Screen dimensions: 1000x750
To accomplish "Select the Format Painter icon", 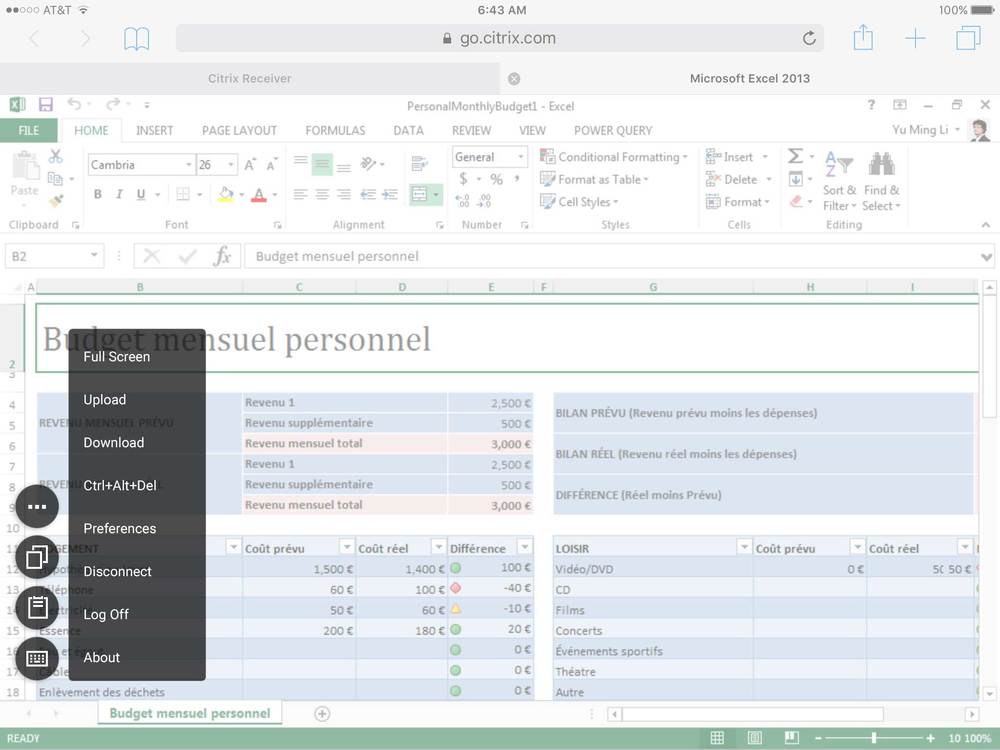I will (55, 198).
